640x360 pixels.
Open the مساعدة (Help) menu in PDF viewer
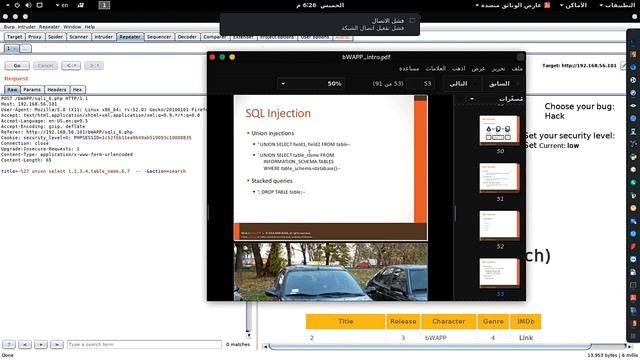pos(409,69)
